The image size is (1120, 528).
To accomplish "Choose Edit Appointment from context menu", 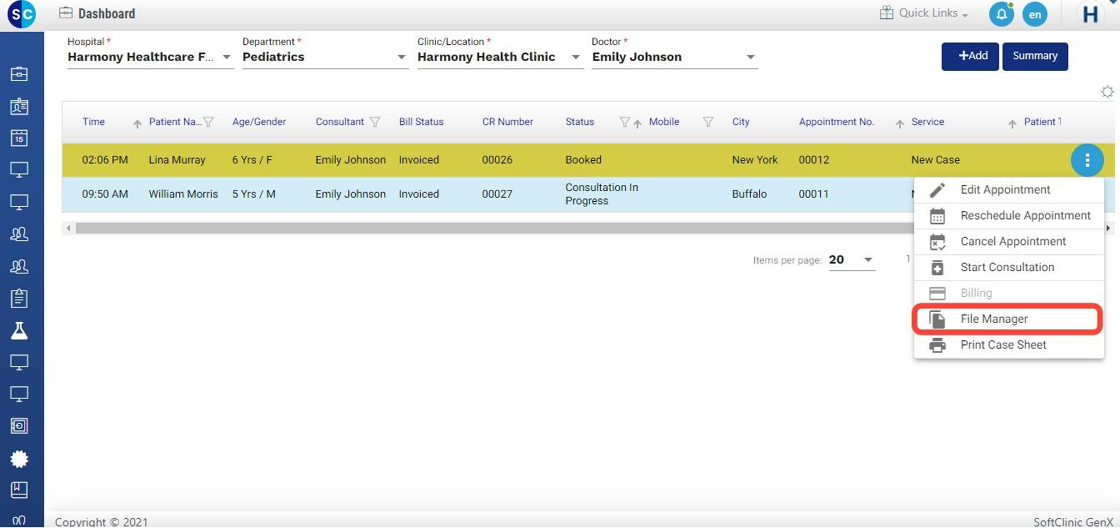I will (1009, 190).
